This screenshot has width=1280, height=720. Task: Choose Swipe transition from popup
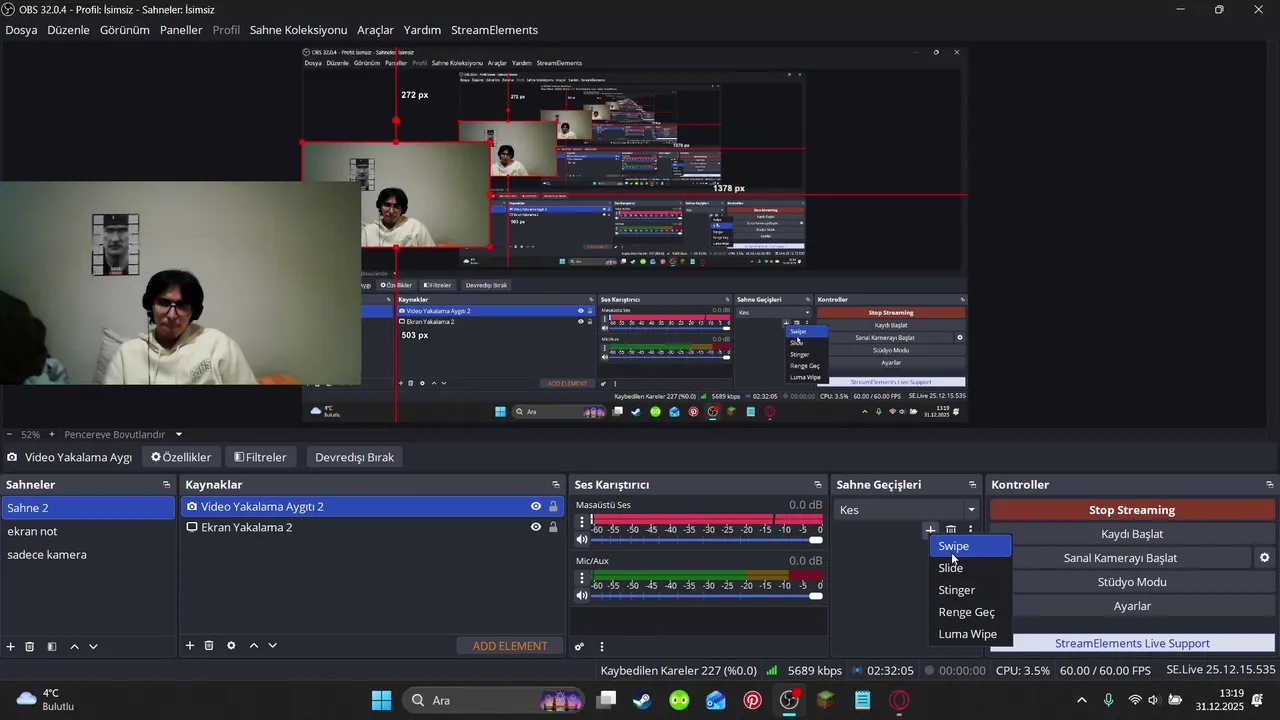(970, 546)
